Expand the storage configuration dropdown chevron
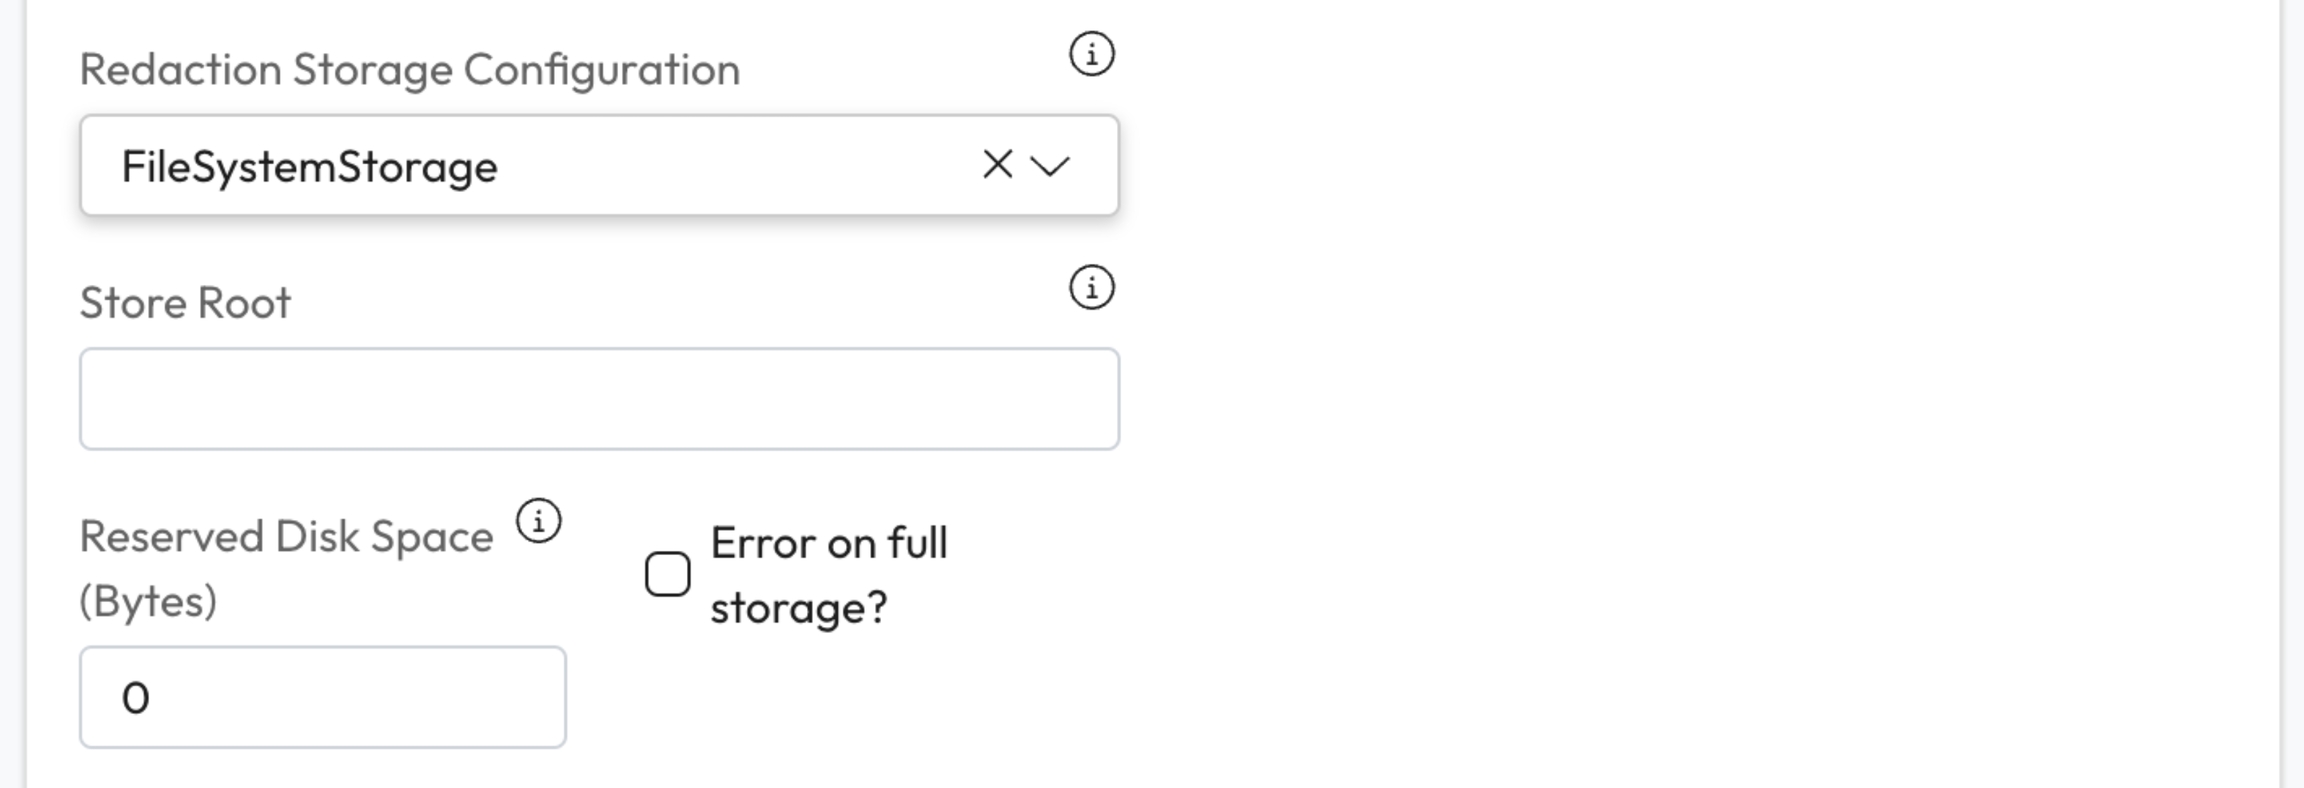The image size is (2304, 788). point(1050,166)
